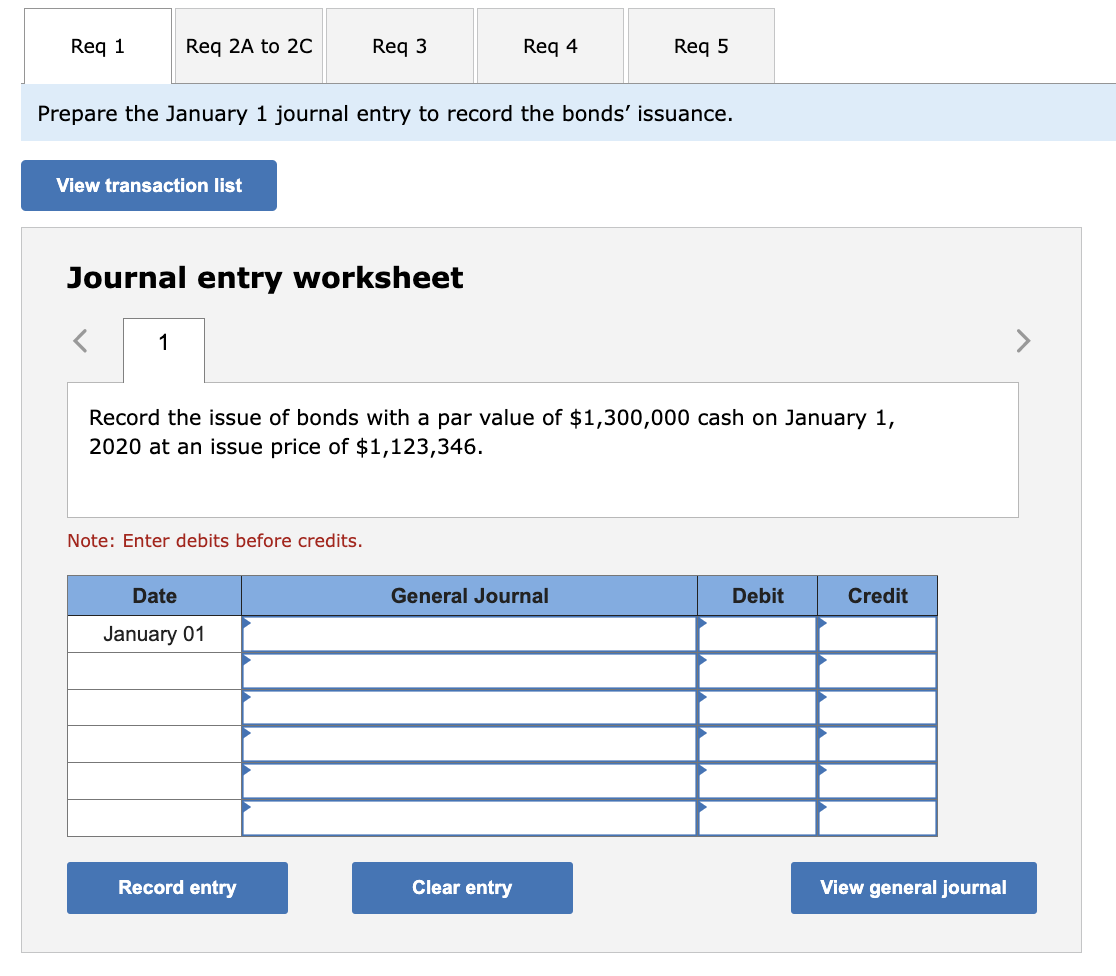Screen dimensions: 1116x976
Task: Click the Date column header
Action: [x=154, y=596]
